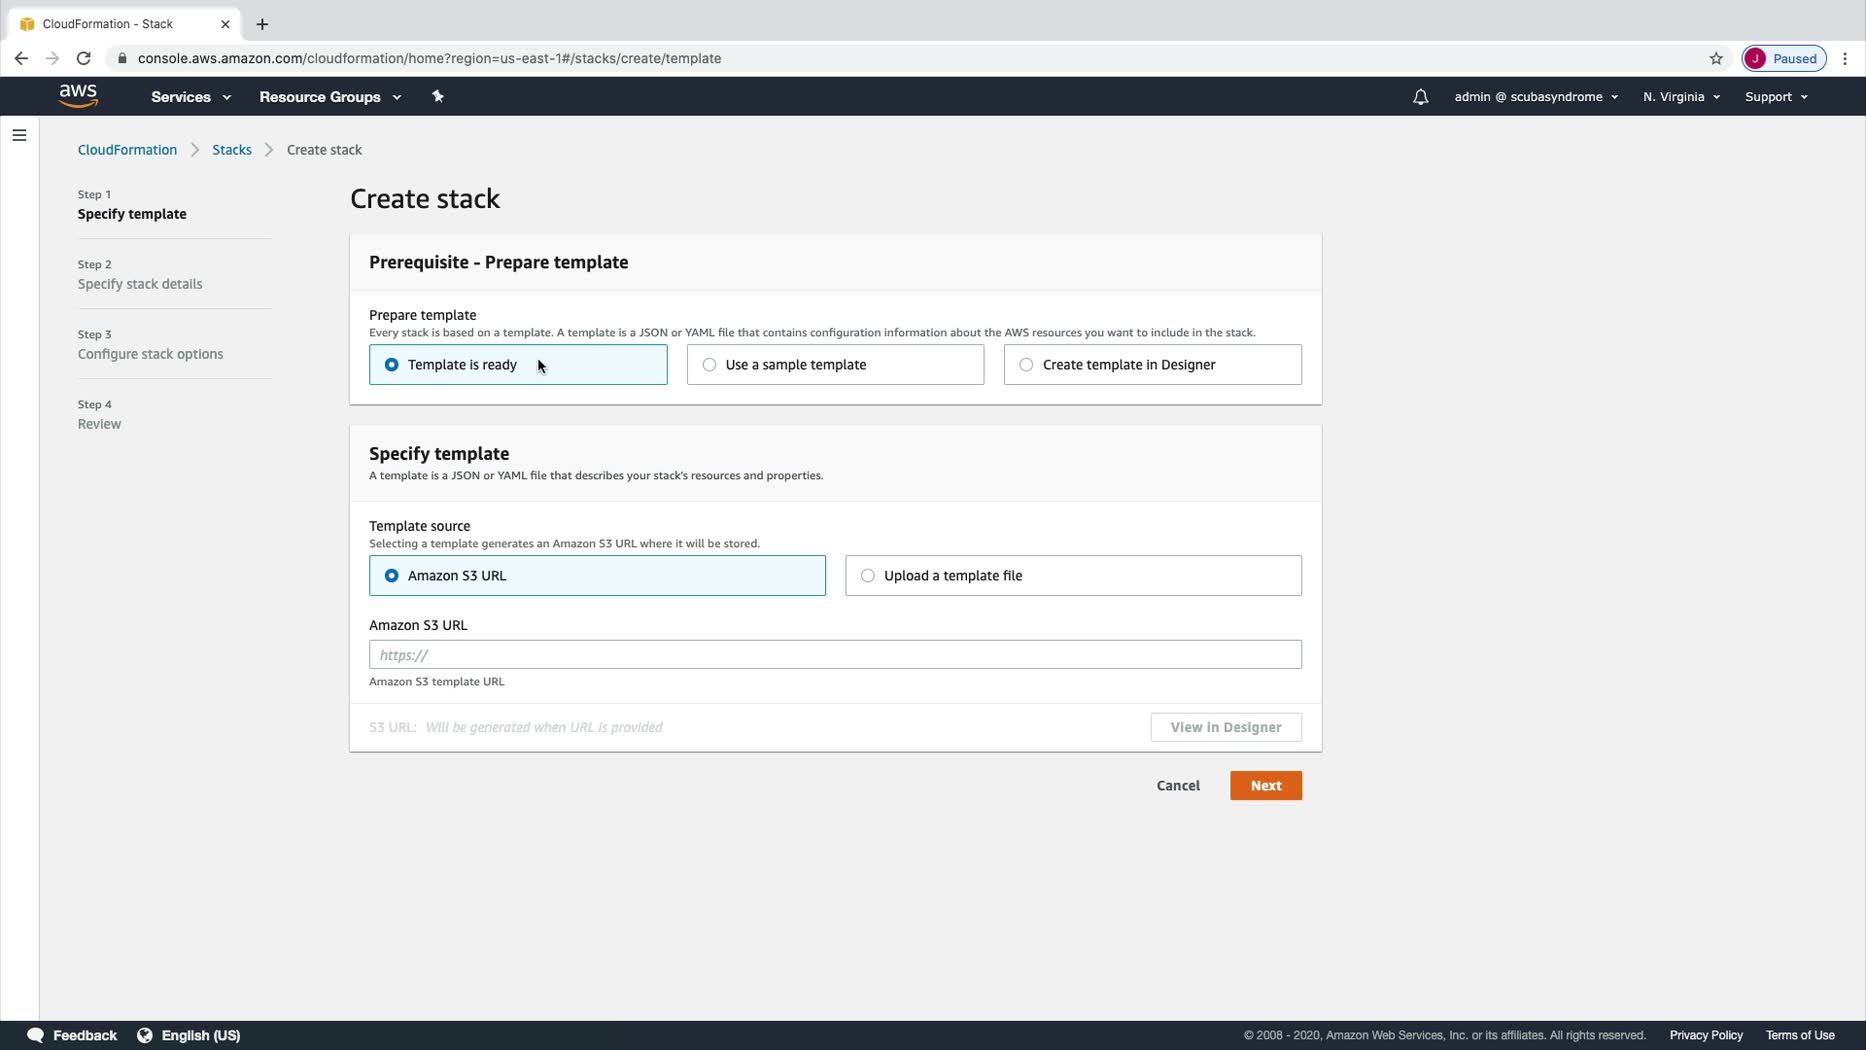This screenshot has width=1866, height=1050.
Task: Open the Resource Groups dropdown
Action: [330, 97]
